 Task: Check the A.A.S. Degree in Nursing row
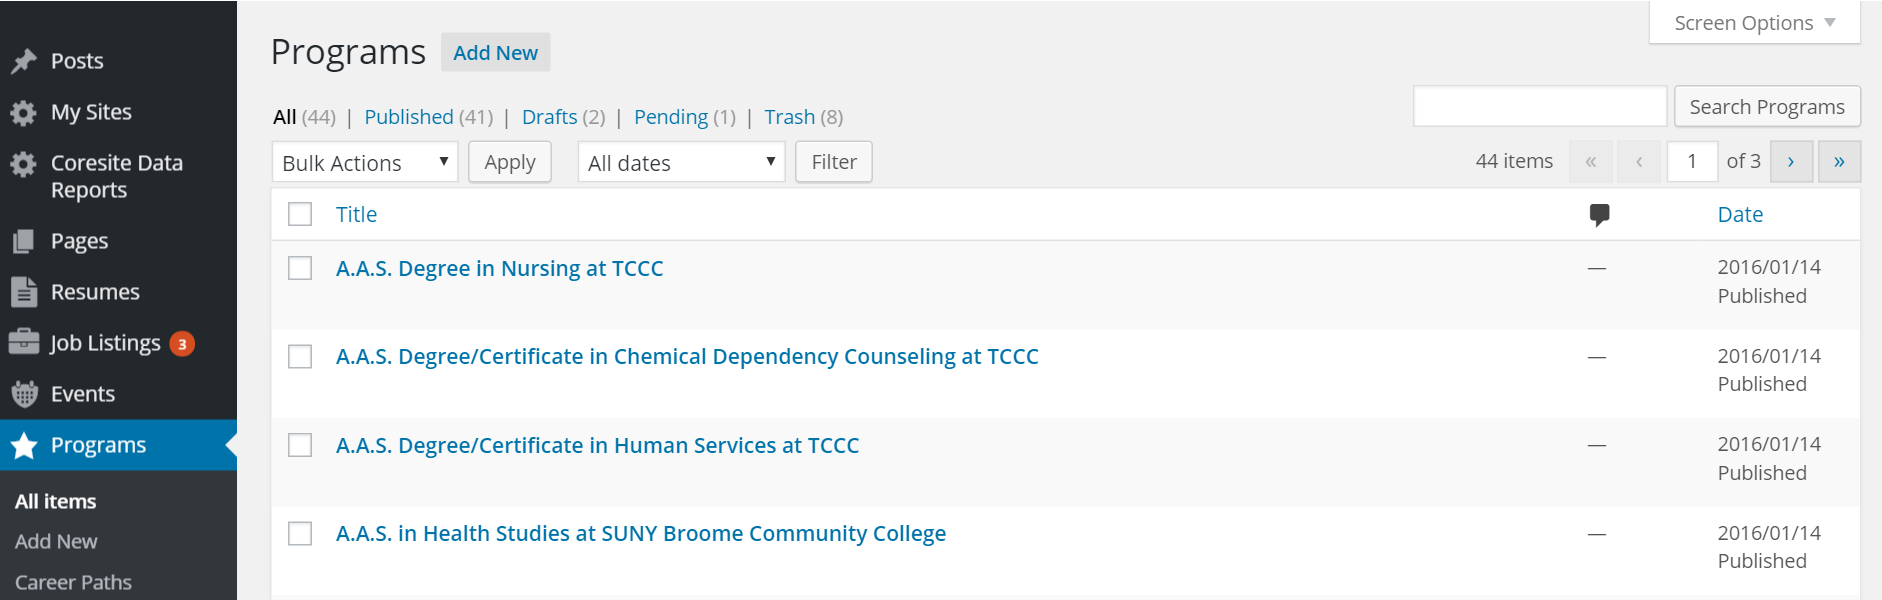pos(300,268)
